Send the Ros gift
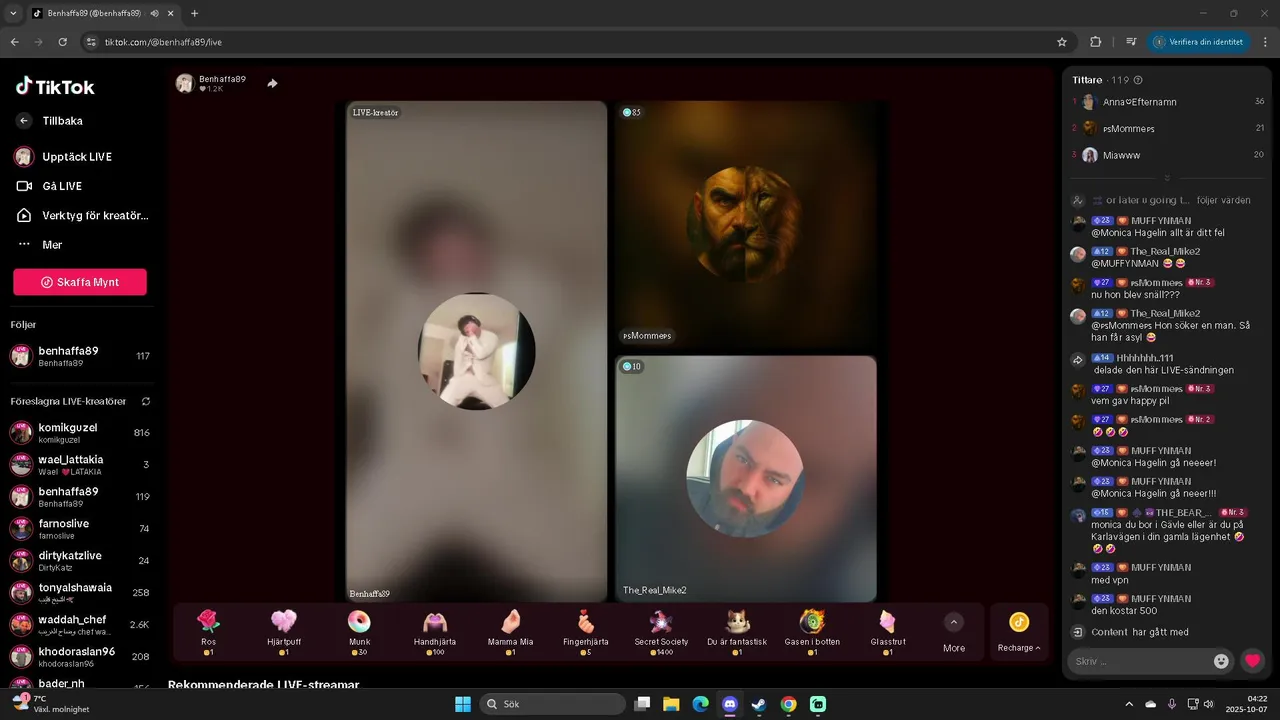The width and height of the screenshot is (1280, 720). 208,631
